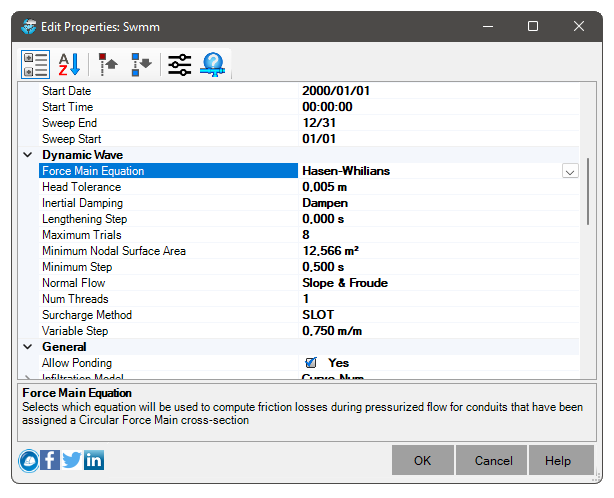Click the Head Tolerance value 0,005 m
614x498 pixels.
325,187
